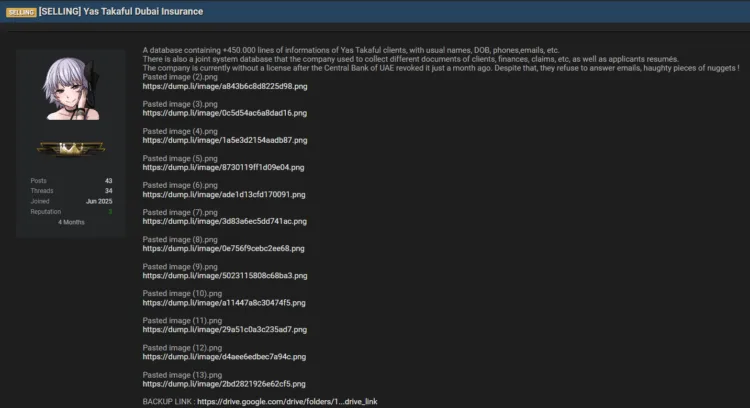Open the 1a5e3d2154aadb87.png image link
This screenshot has height=408, width=750.
(x=225, y=141)
